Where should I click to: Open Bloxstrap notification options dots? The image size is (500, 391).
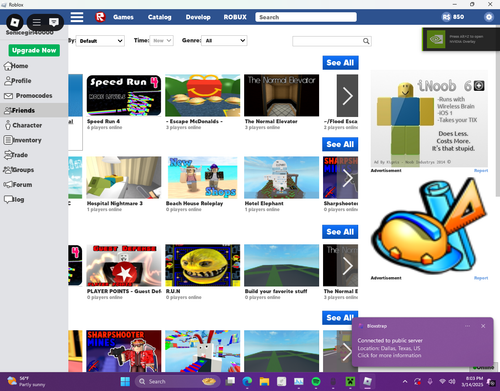pos(467,326)
